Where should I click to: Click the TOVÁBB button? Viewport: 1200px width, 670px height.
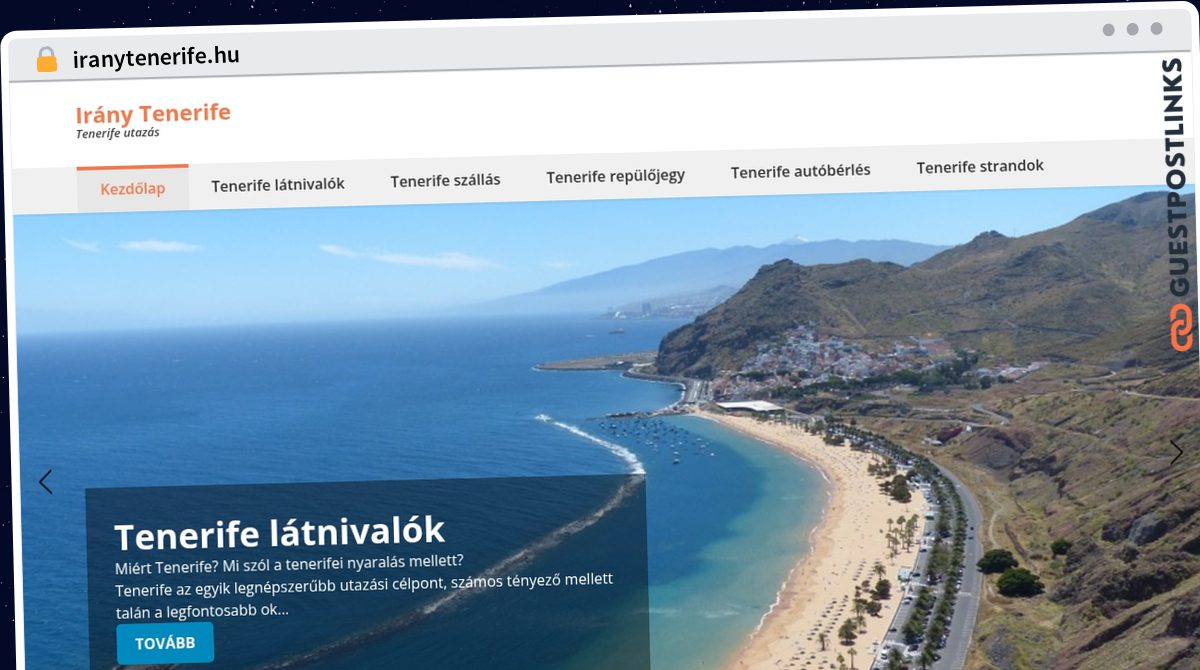coord(165,643)
